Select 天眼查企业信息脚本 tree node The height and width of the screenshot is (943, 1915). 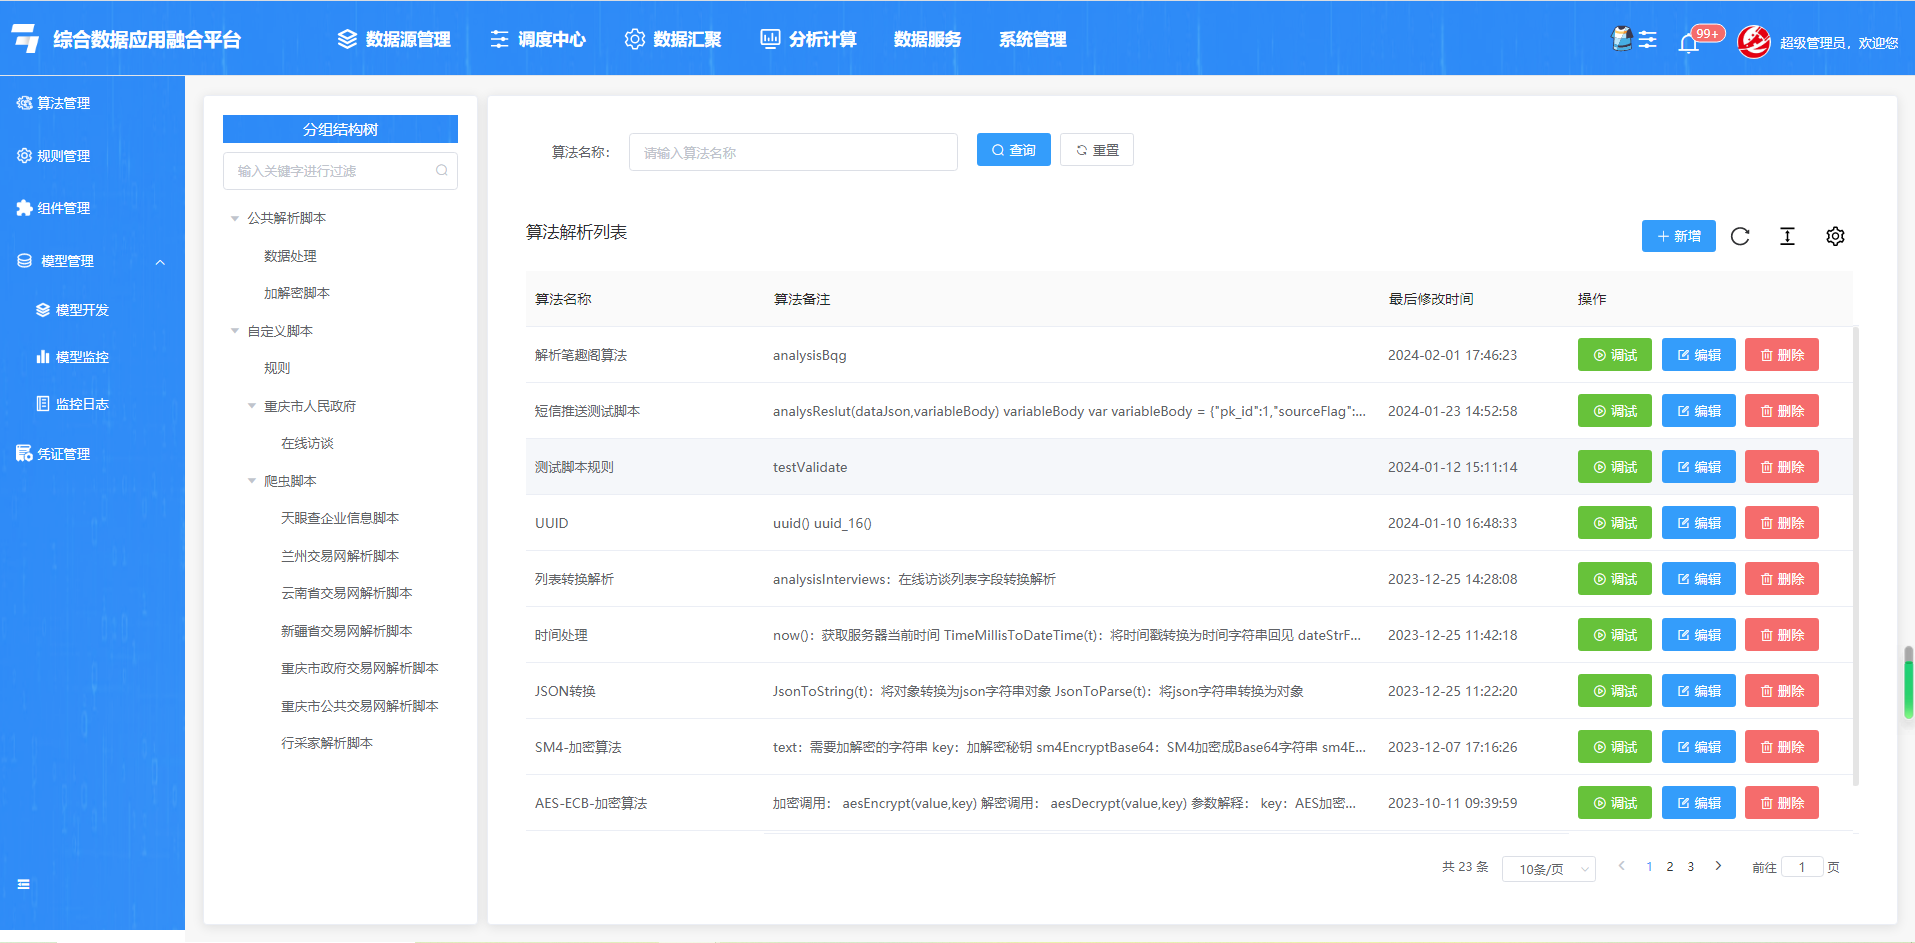340,518
